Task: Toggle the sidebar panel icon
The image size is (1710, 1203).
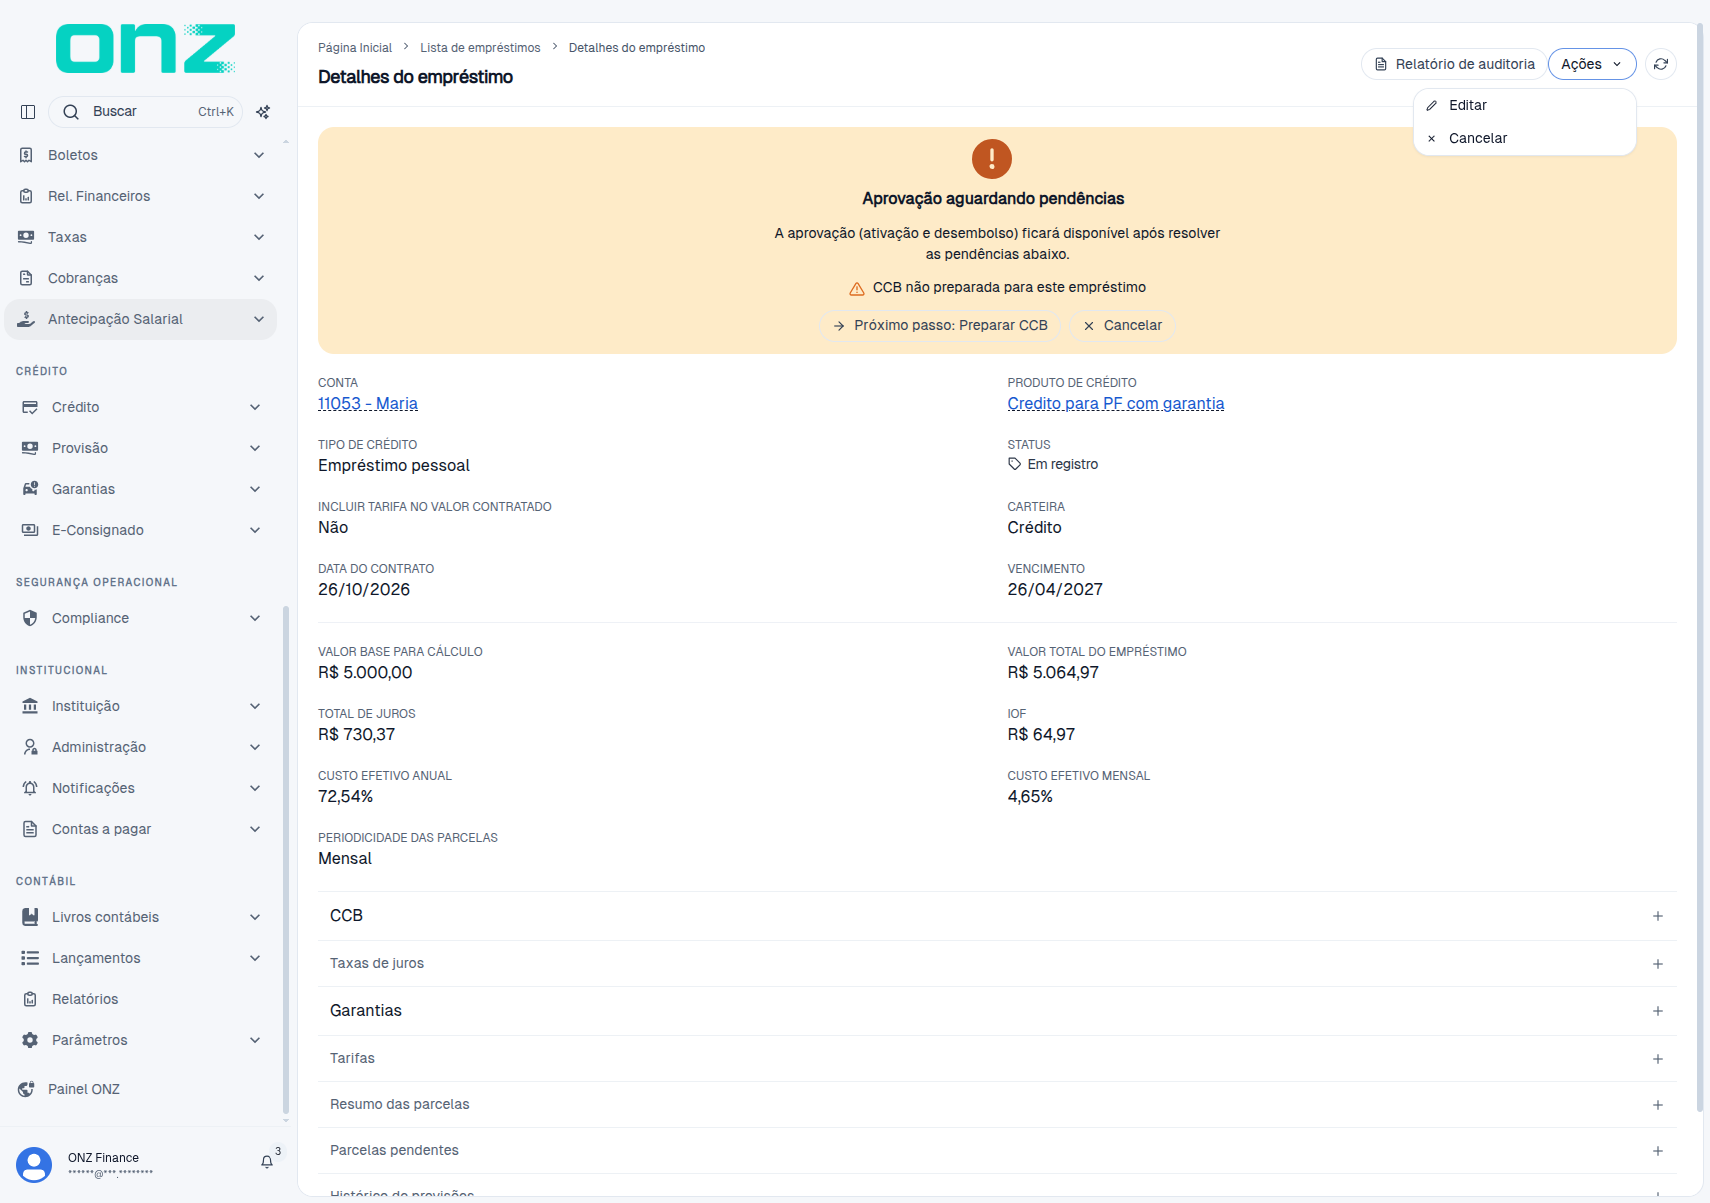Action: [x=28, y=112]
